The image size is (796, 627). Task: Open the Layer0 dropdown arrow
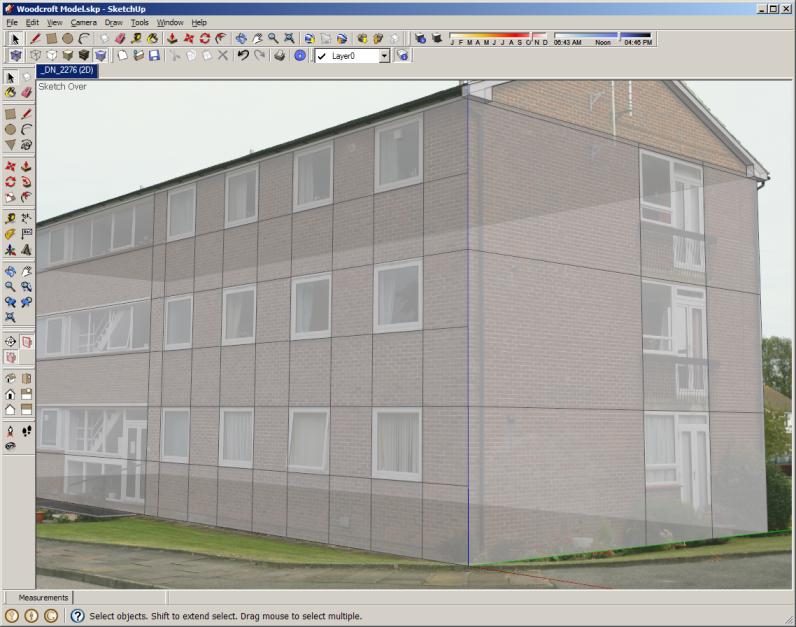(384, 56)
